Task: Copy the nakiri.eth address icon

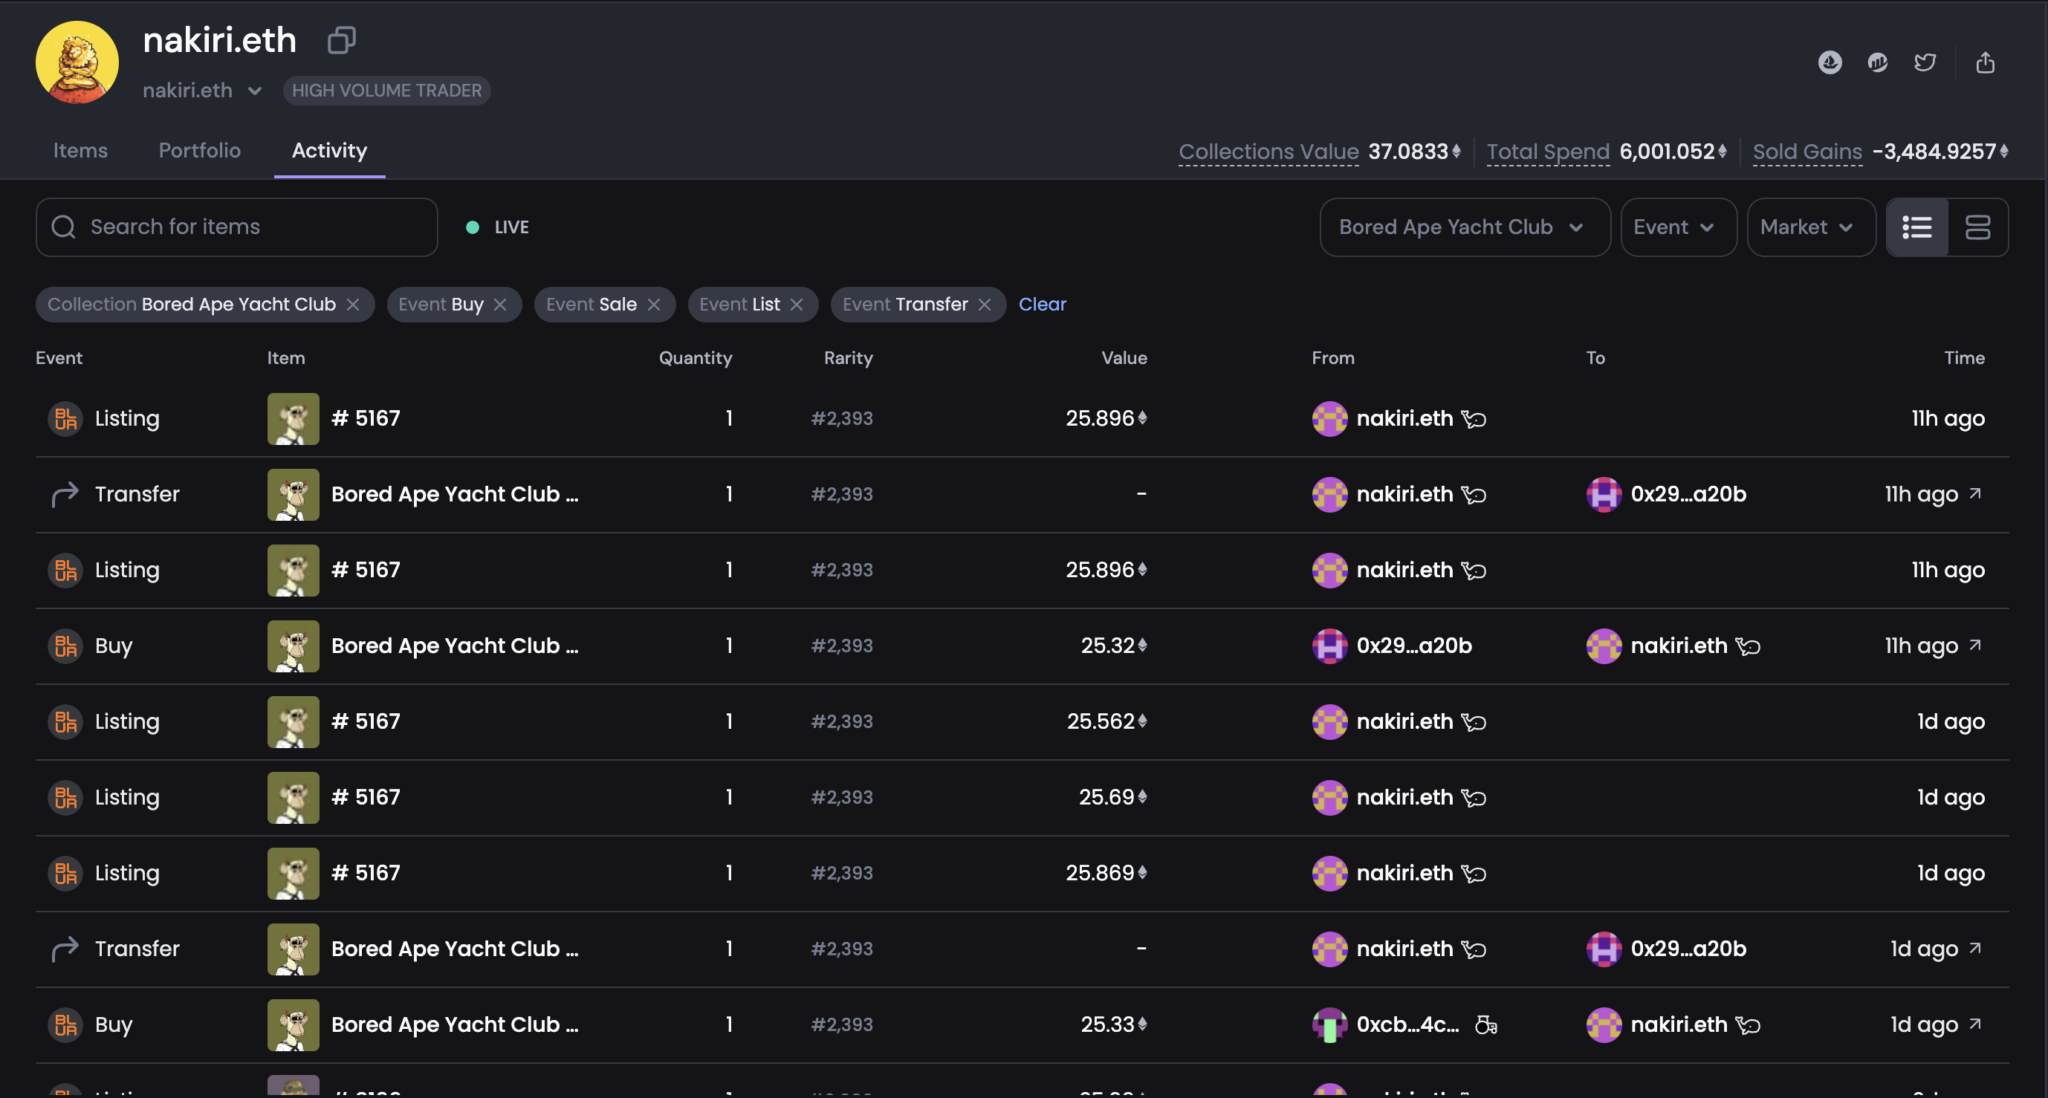Action: [x=341, y=40]
